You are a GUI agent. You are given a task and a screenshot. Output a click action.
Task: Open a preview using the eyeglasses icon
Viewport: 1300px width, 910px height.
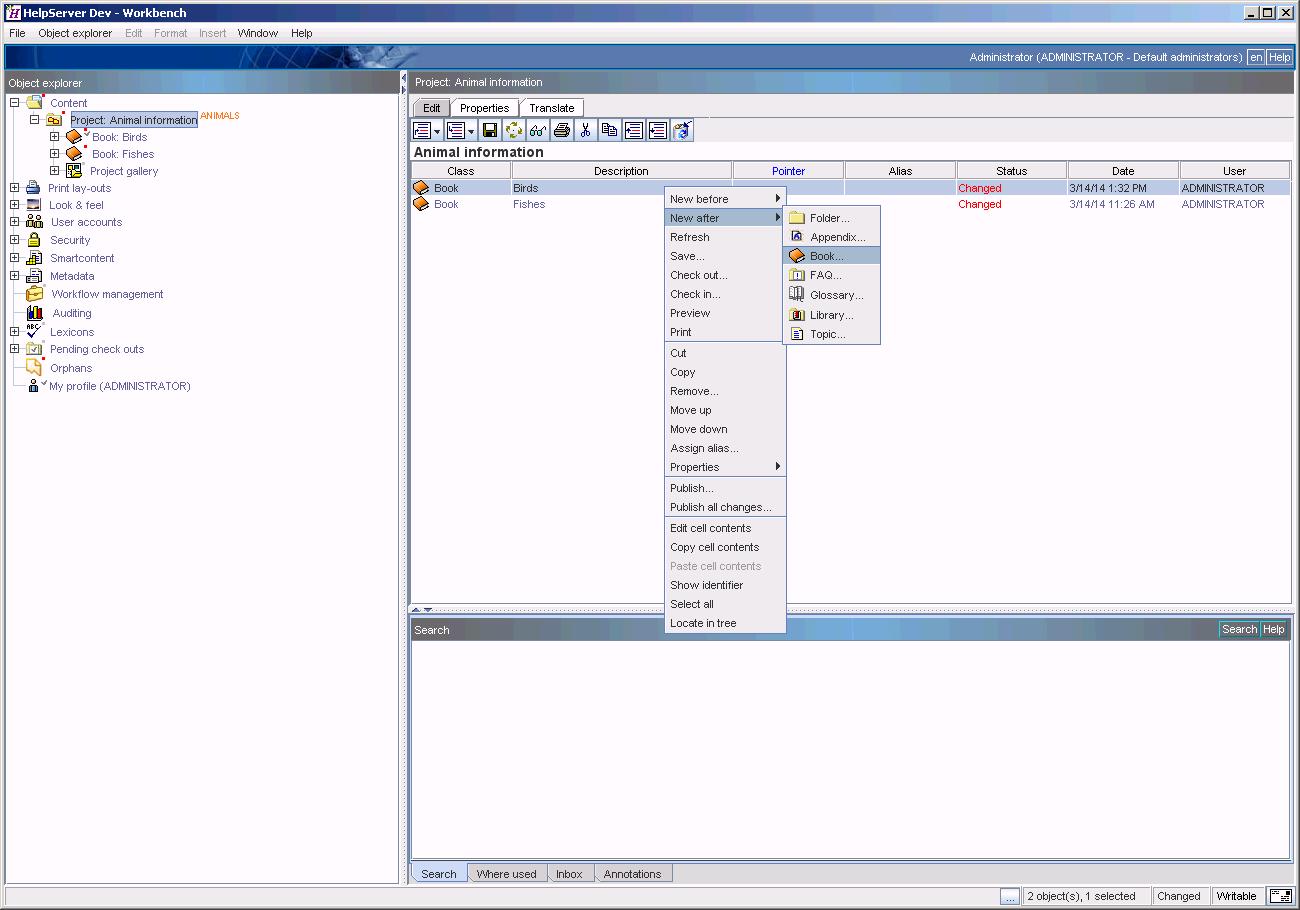[x=538, y=130]
